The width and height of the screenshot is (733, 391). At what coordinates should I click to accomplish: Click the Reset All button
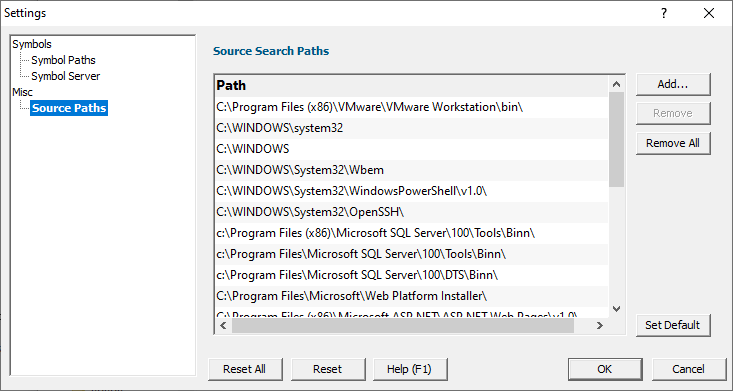[x=245, y=369]
